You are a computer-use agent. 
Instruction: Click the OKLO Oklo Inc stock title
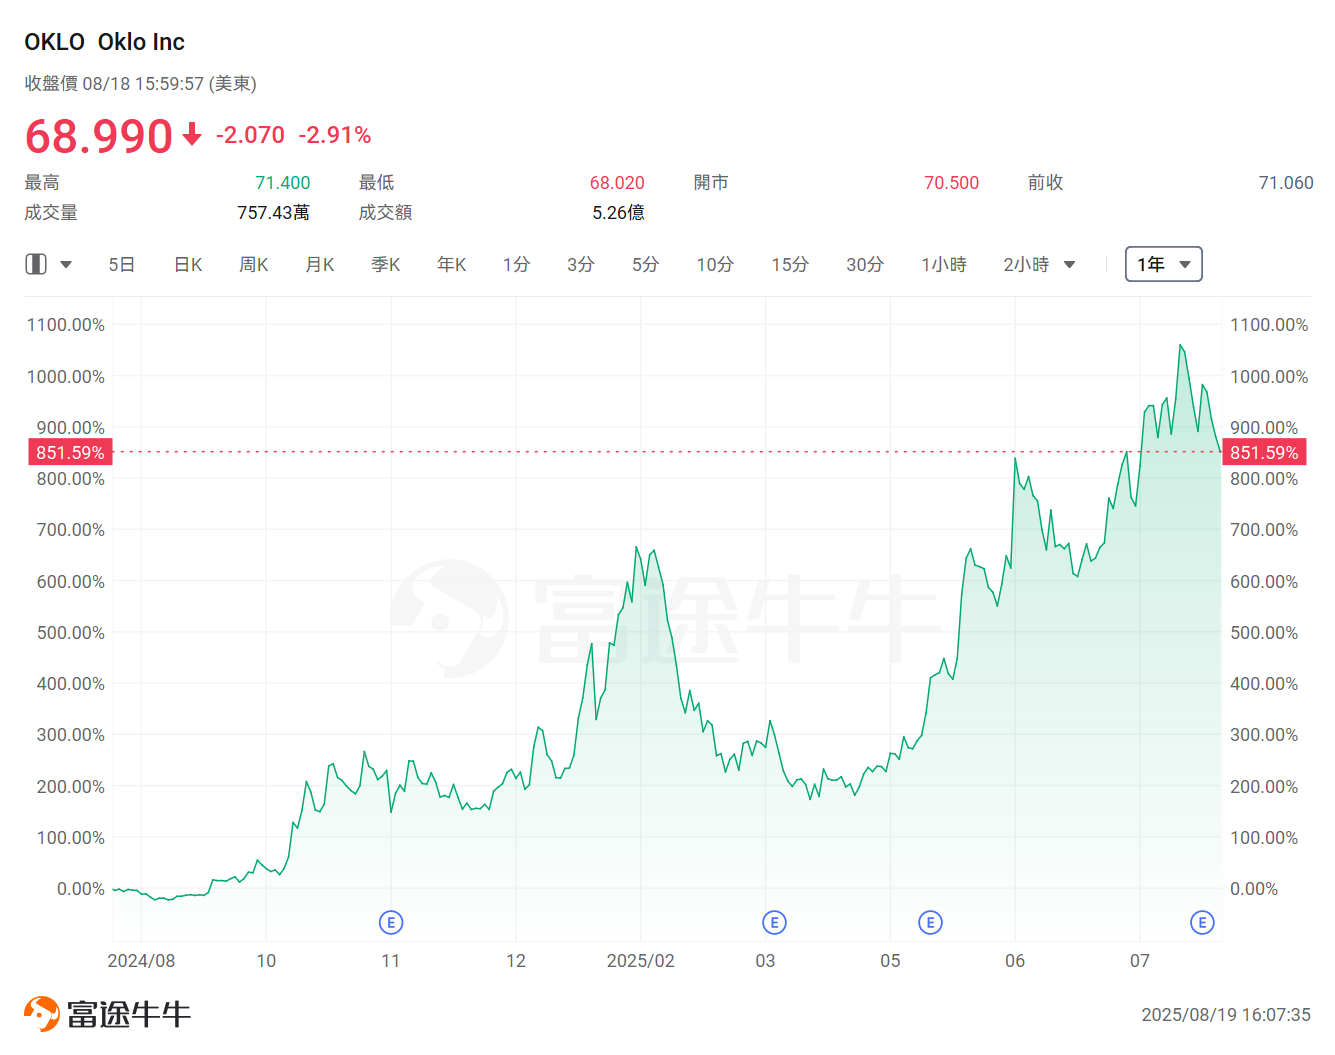(103, 41)
